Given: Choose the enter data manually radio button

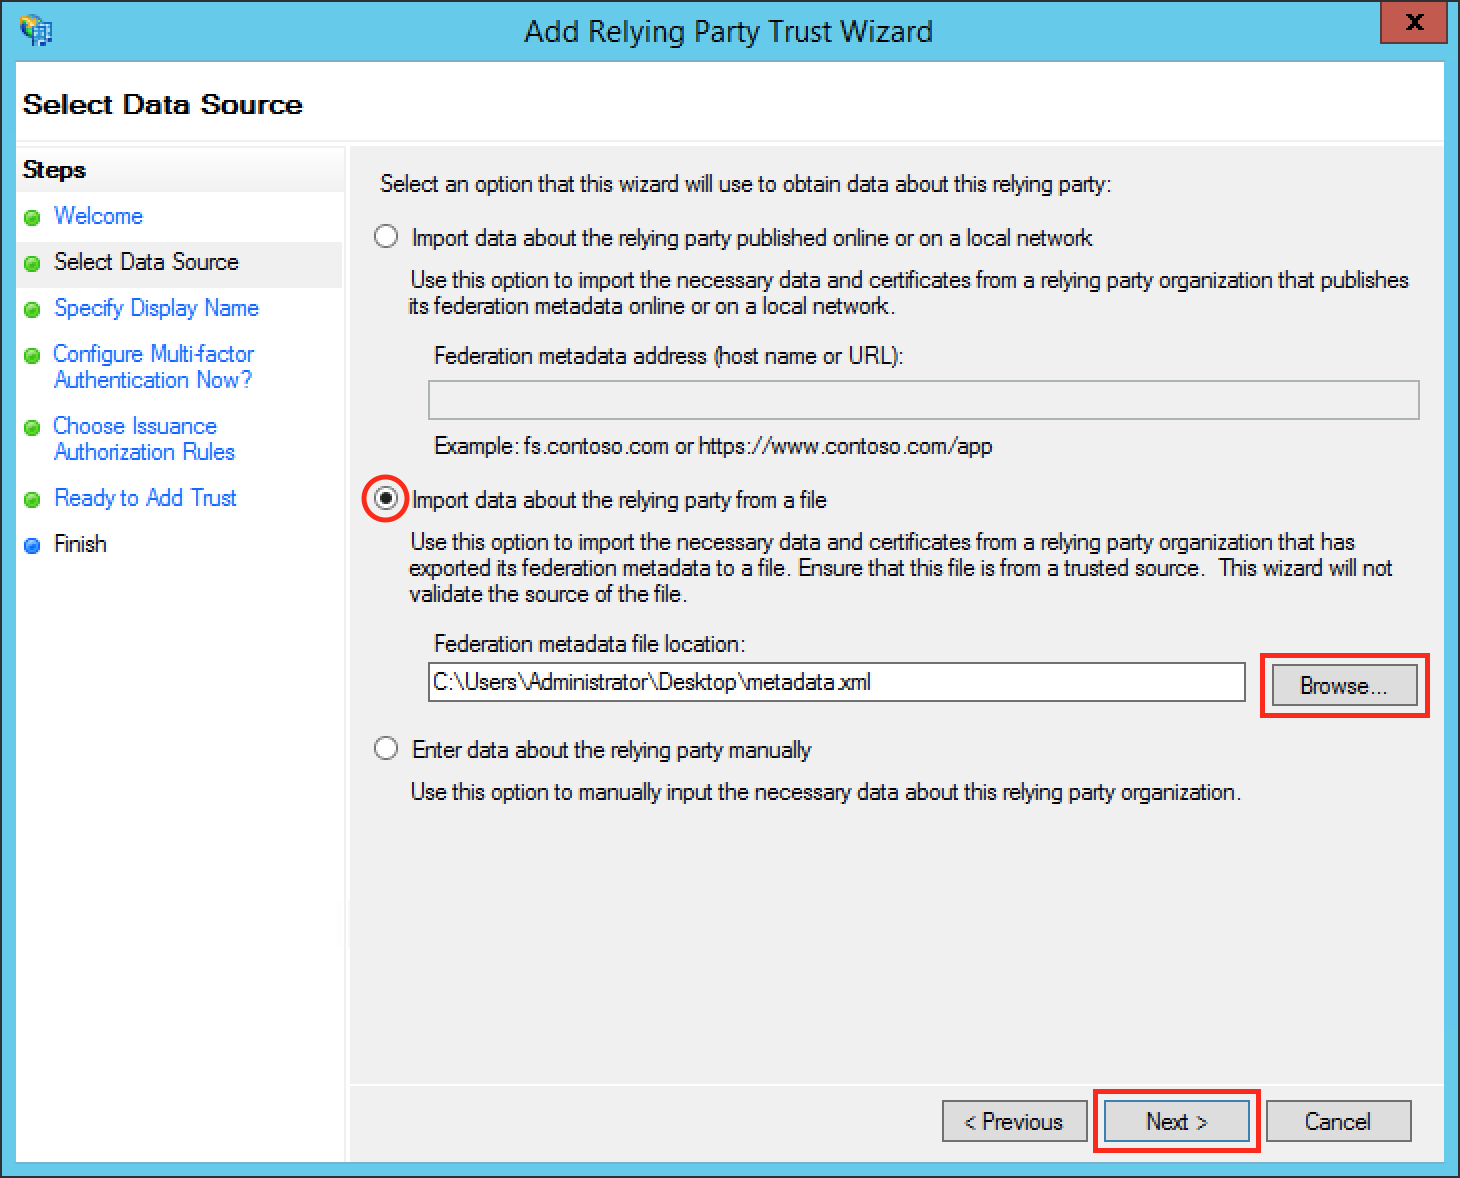Looking at the screenshot, I should pos(386,749).
